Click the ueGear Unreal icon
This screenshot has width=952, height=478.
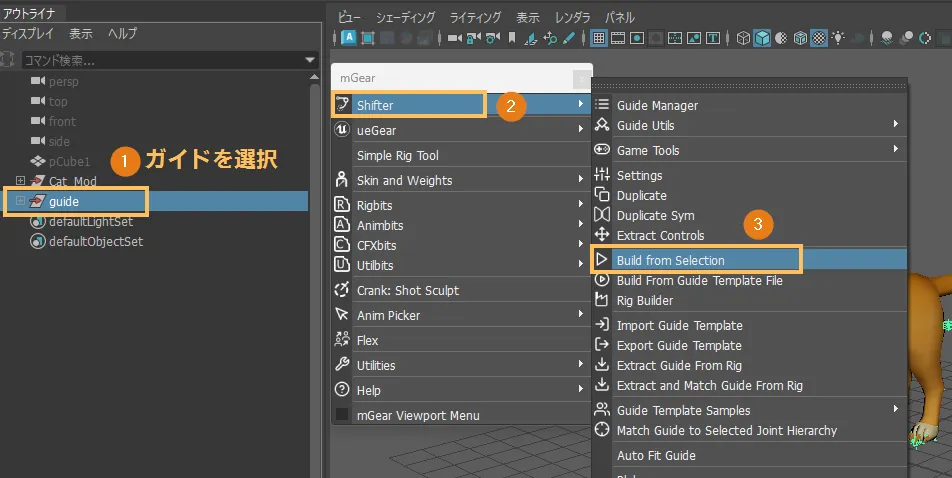click(341, 130)
